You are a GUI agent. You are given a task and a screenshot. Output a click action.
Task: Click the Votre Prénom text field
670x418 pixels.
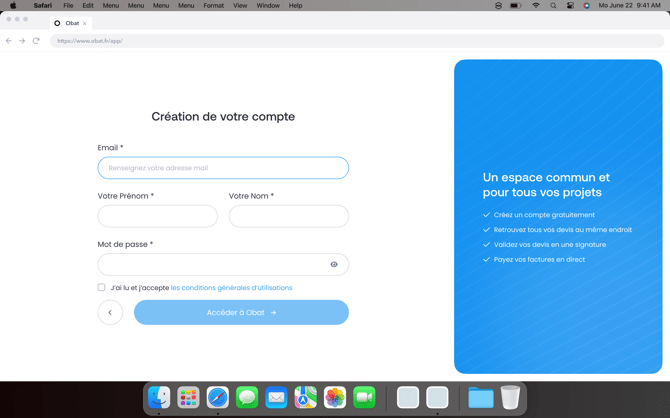click(157, 216)
